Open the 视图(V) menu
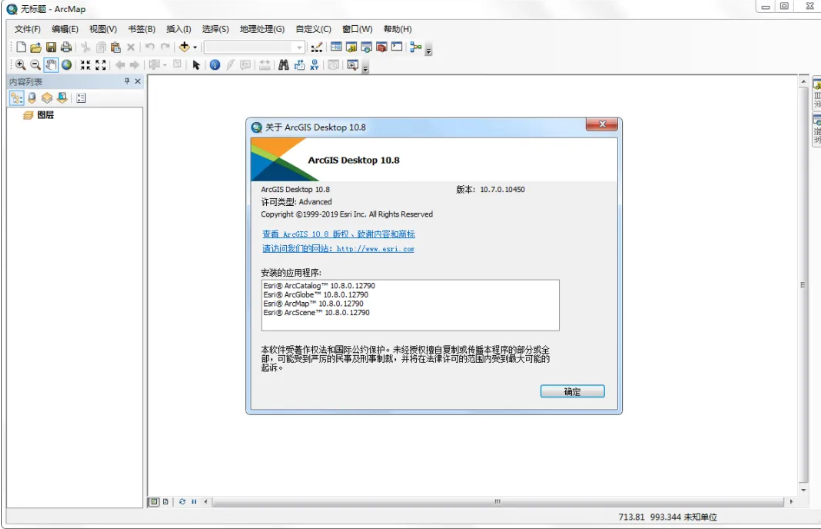821x529 pixels. (103, 29)
